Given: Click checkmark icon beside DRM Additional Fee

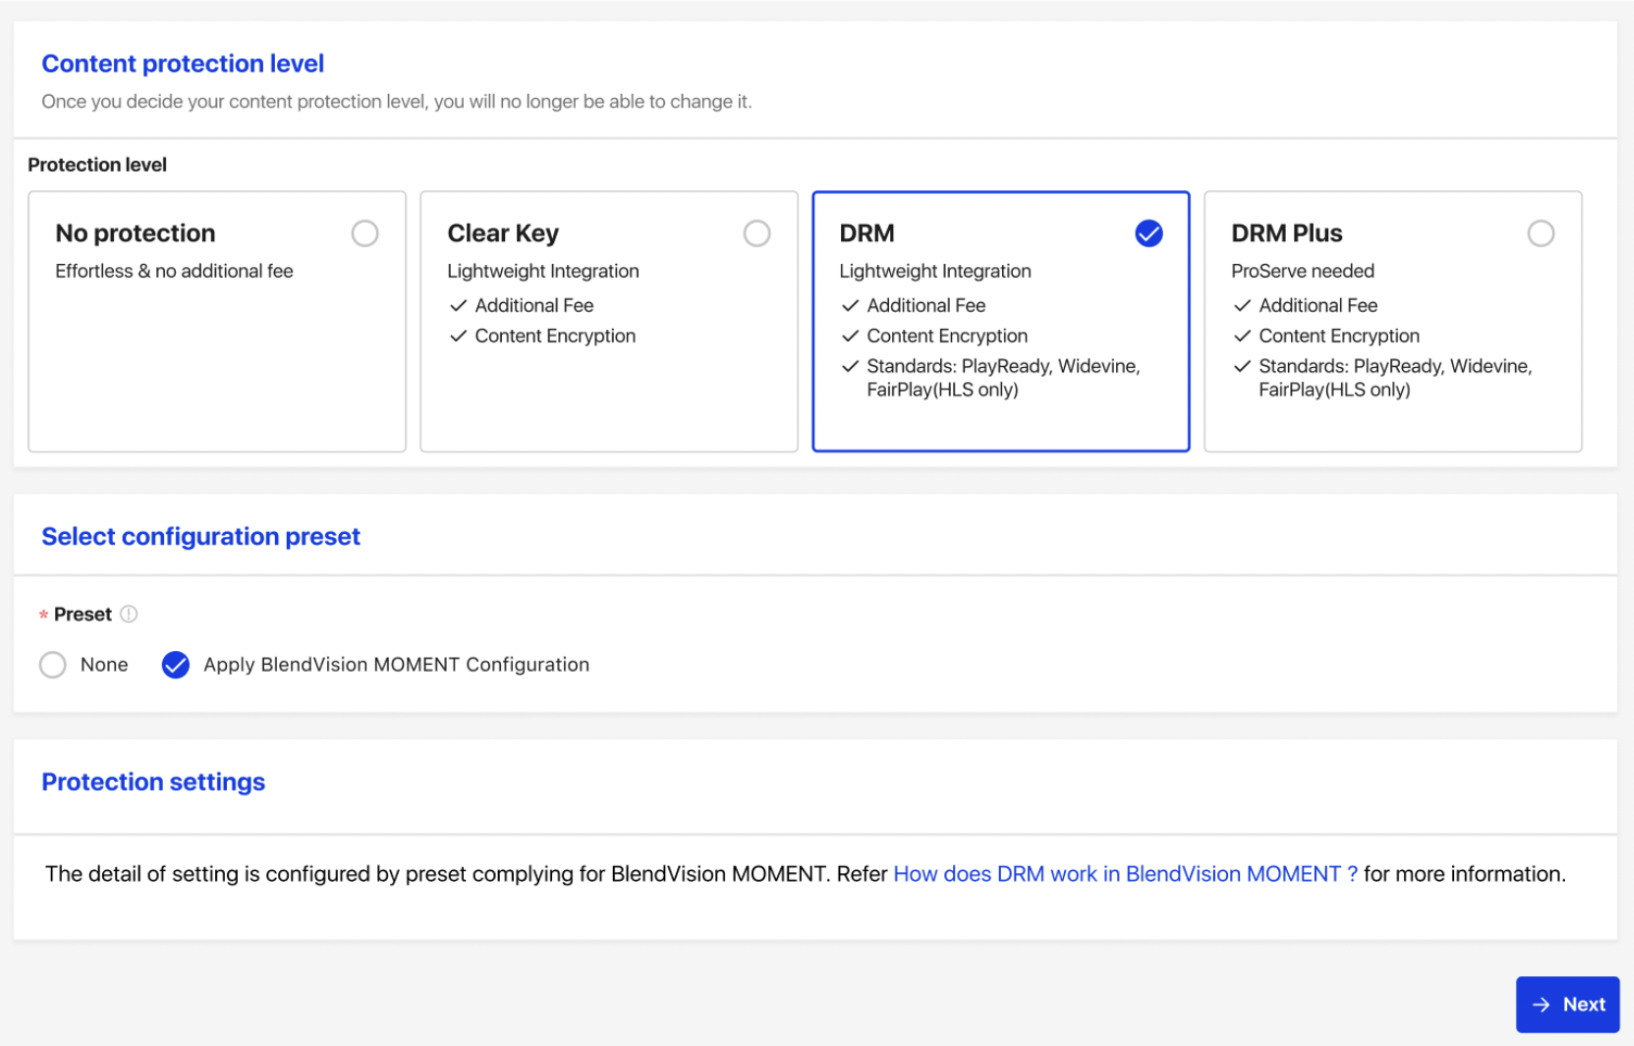Looking at the screenshot, I should coord(850,306).
